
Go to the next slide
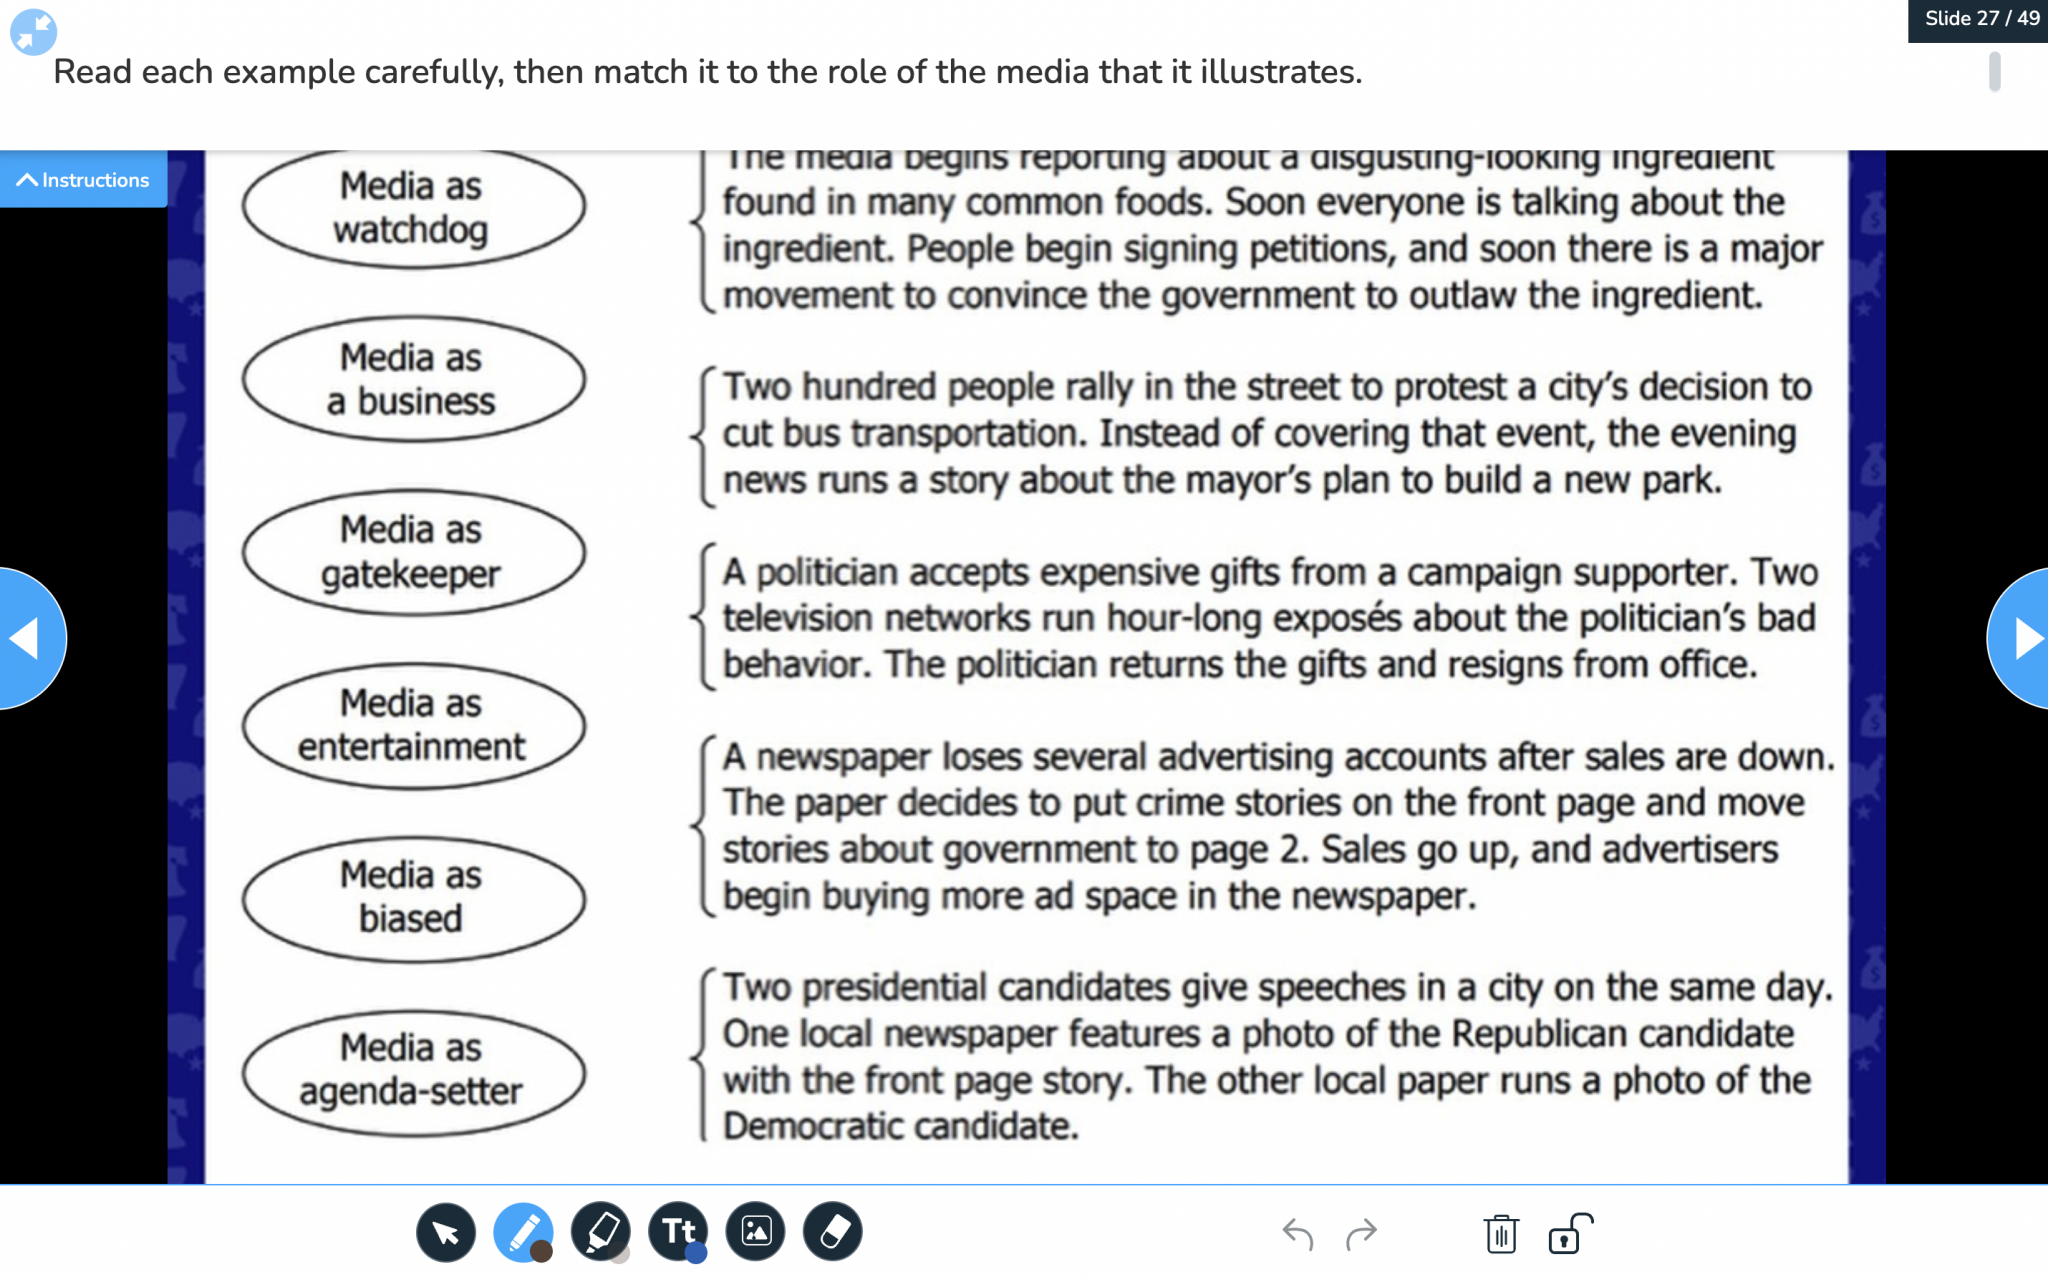pyautogui.click(x=2025, y=637)
